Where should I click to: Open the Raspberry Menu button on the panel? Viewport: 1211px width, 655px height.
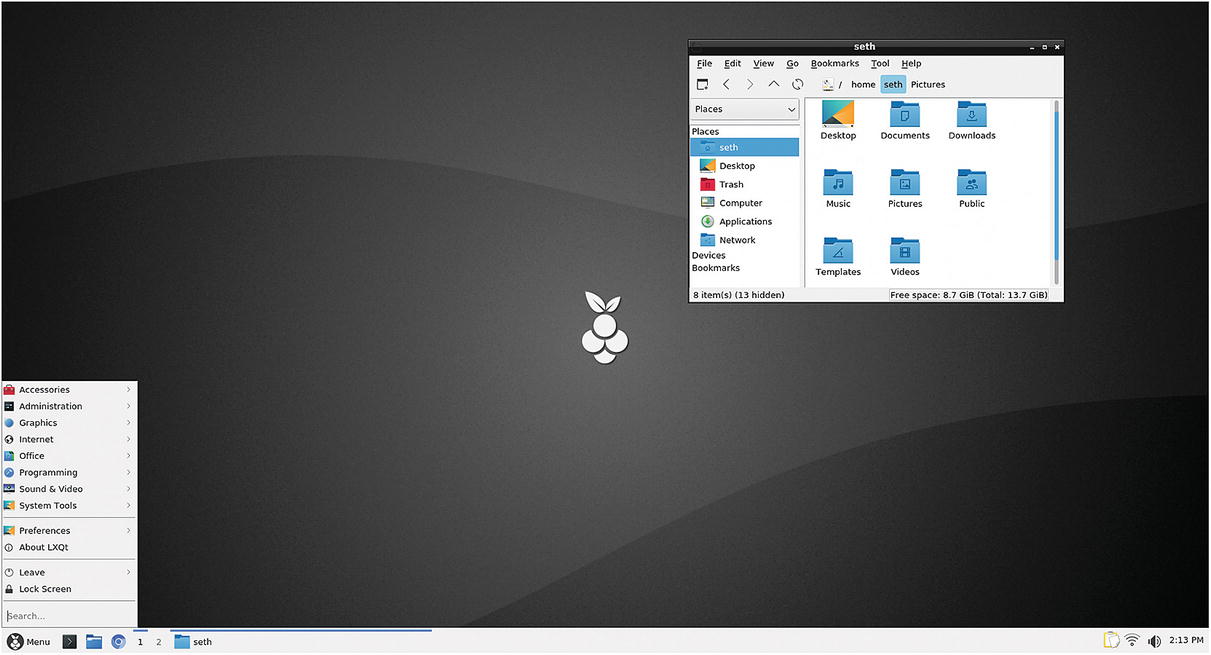coord(29,642)
